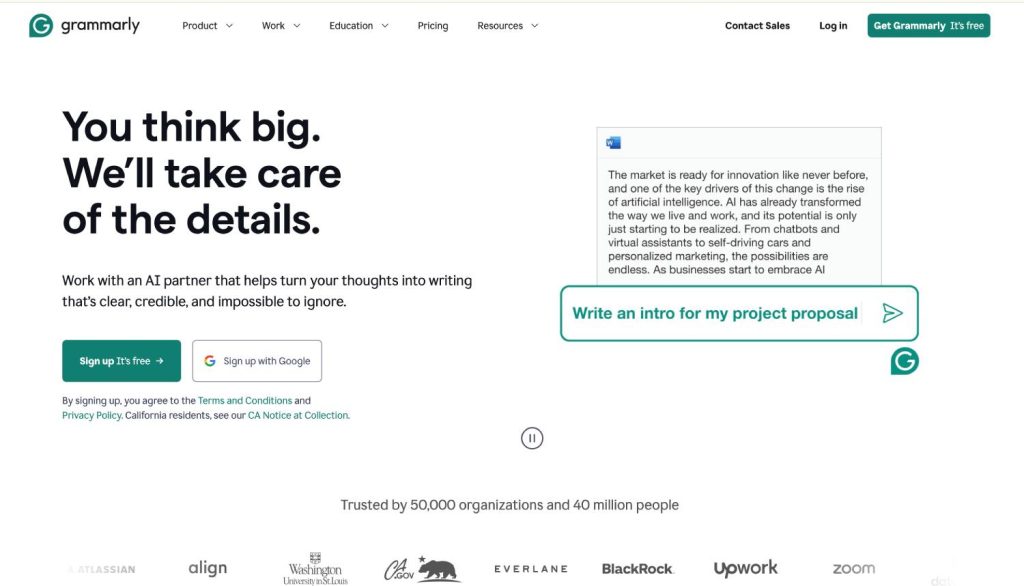Open the Resources dropdown
Screen dimensions: 1024x586
[507, 25]
